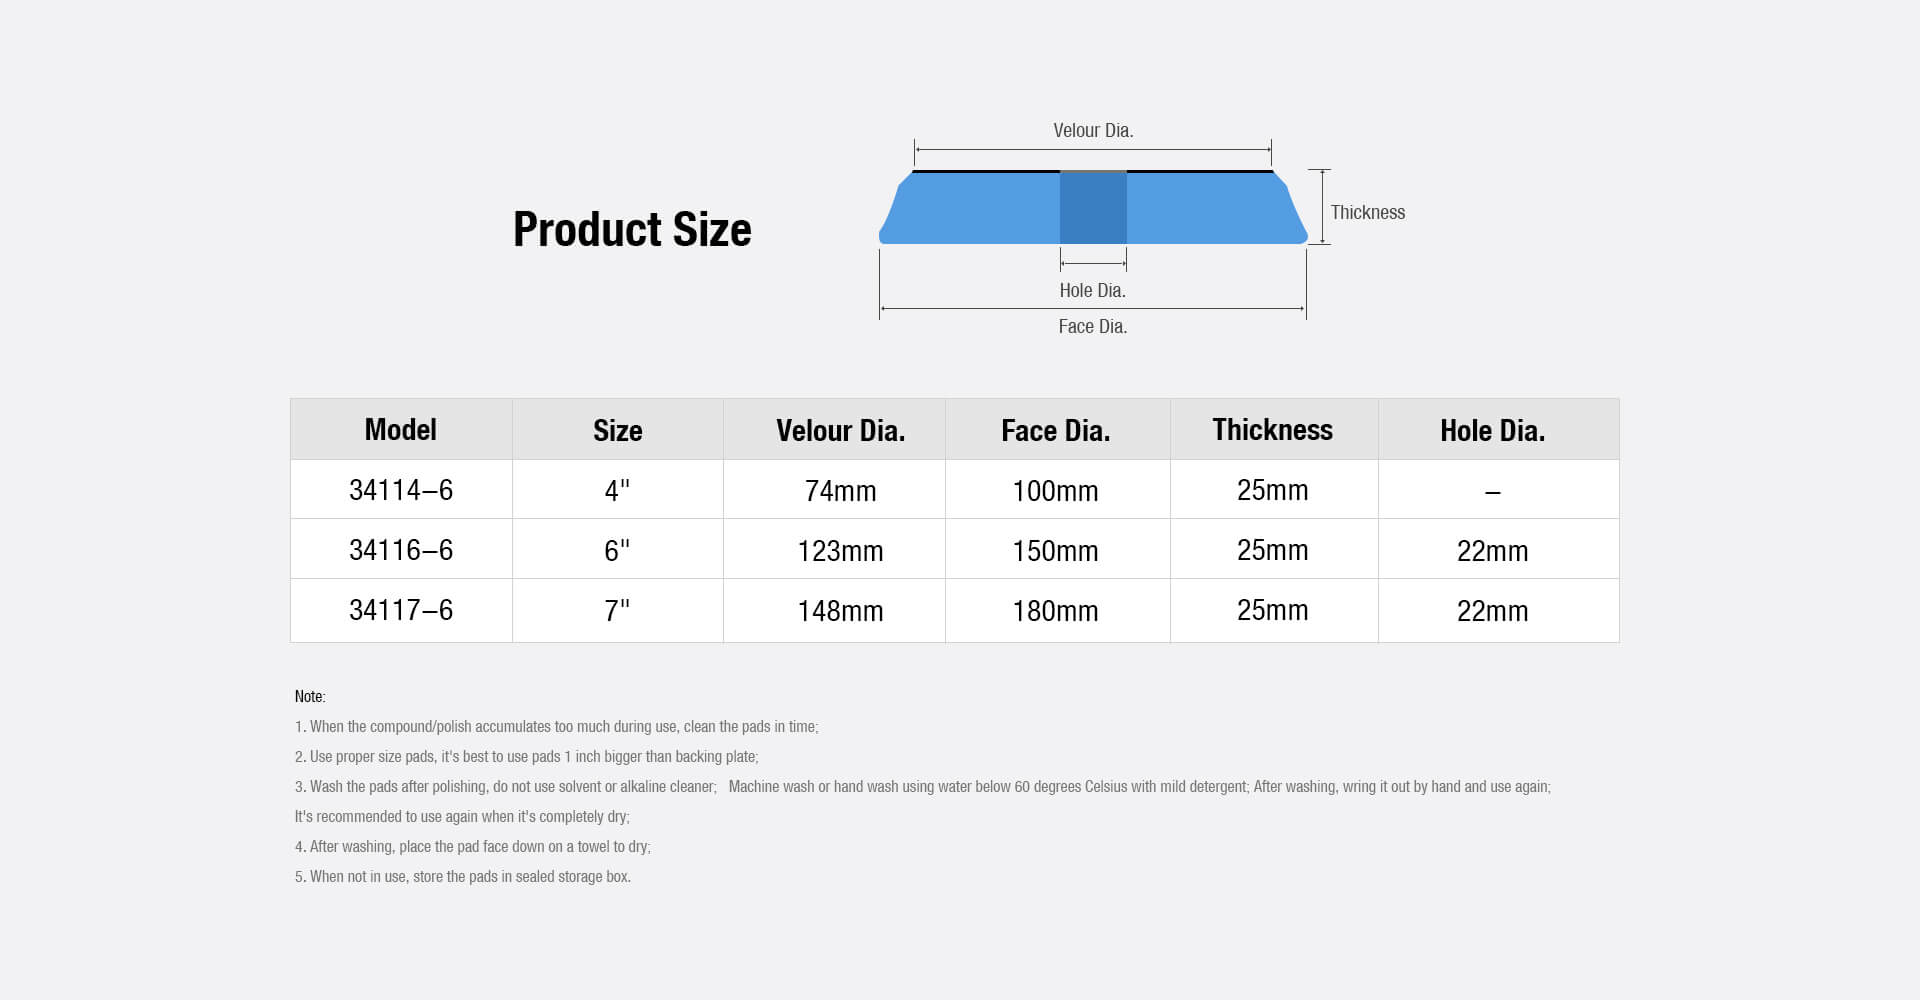
Task: Click the "Thickness" label beside the diagram
Action: [1367, 212]
